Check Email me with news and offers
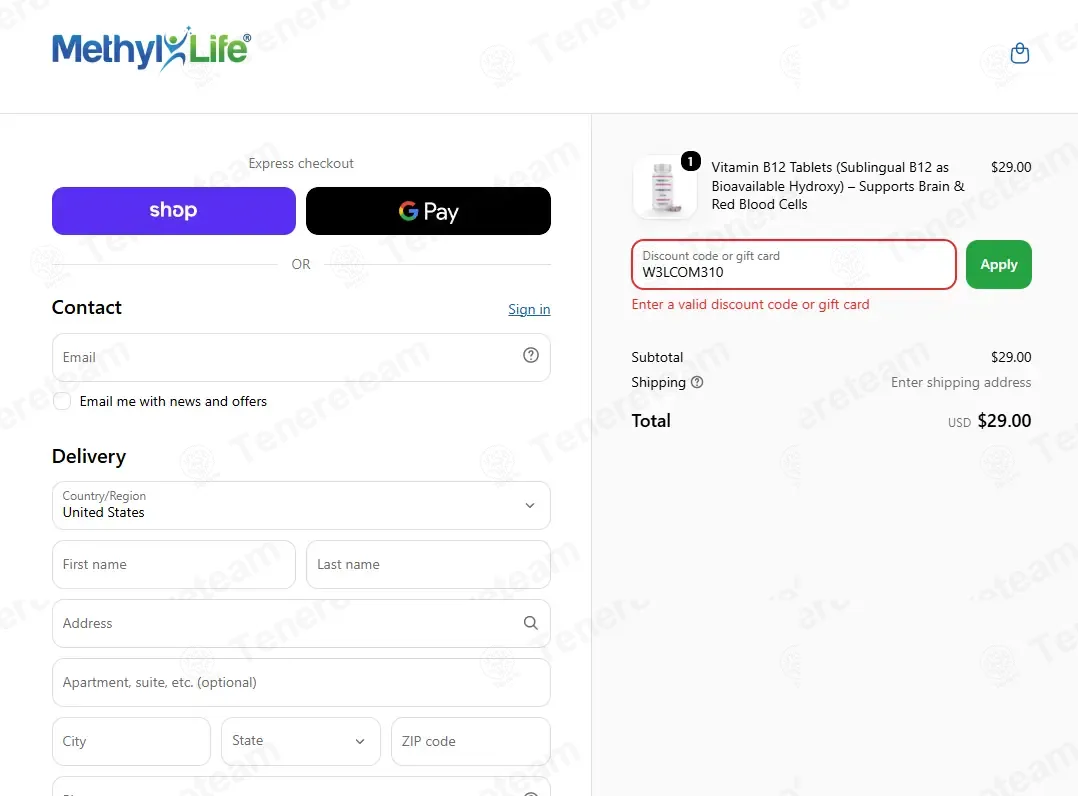Image resolution: width=1078 pixels, height=796 pixels. 62,401
